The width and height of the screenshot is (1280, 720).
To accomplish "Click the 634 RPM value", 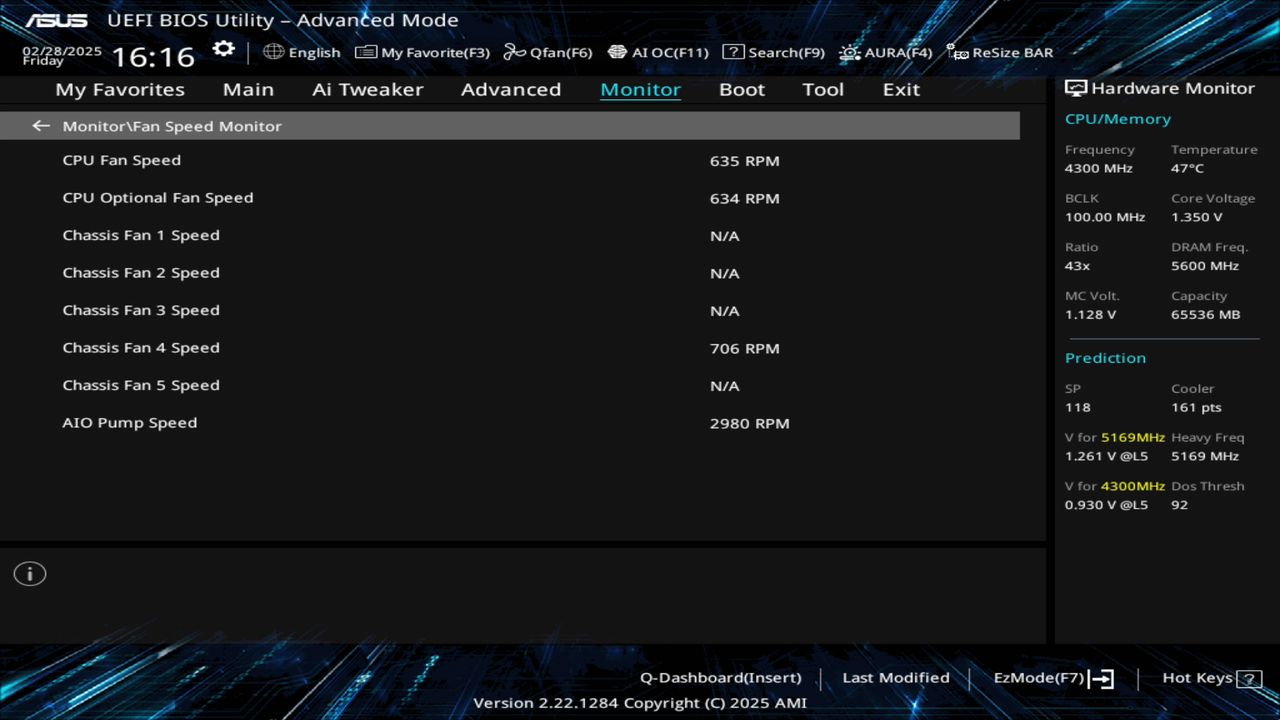I will (744, 198).
